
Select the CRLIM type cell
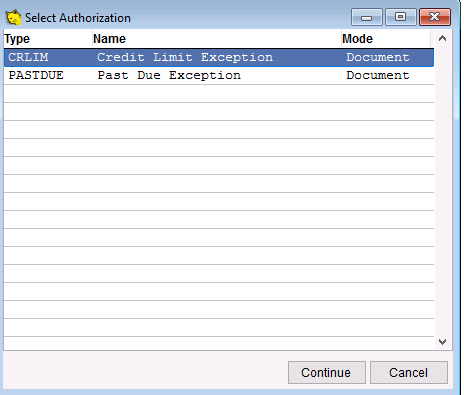click(x=28, y=57)
